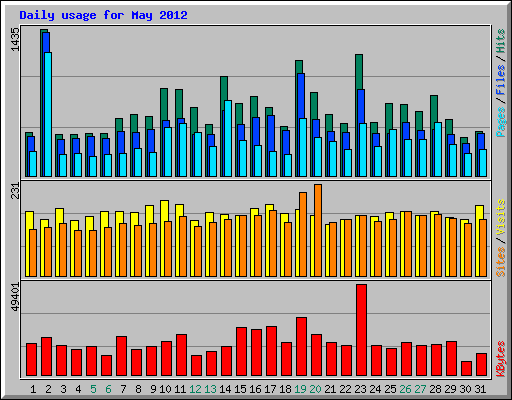Viewport: 512px width, 400px height.
Task: Click the Pages legend label
Action: click(x=501, y=122)
